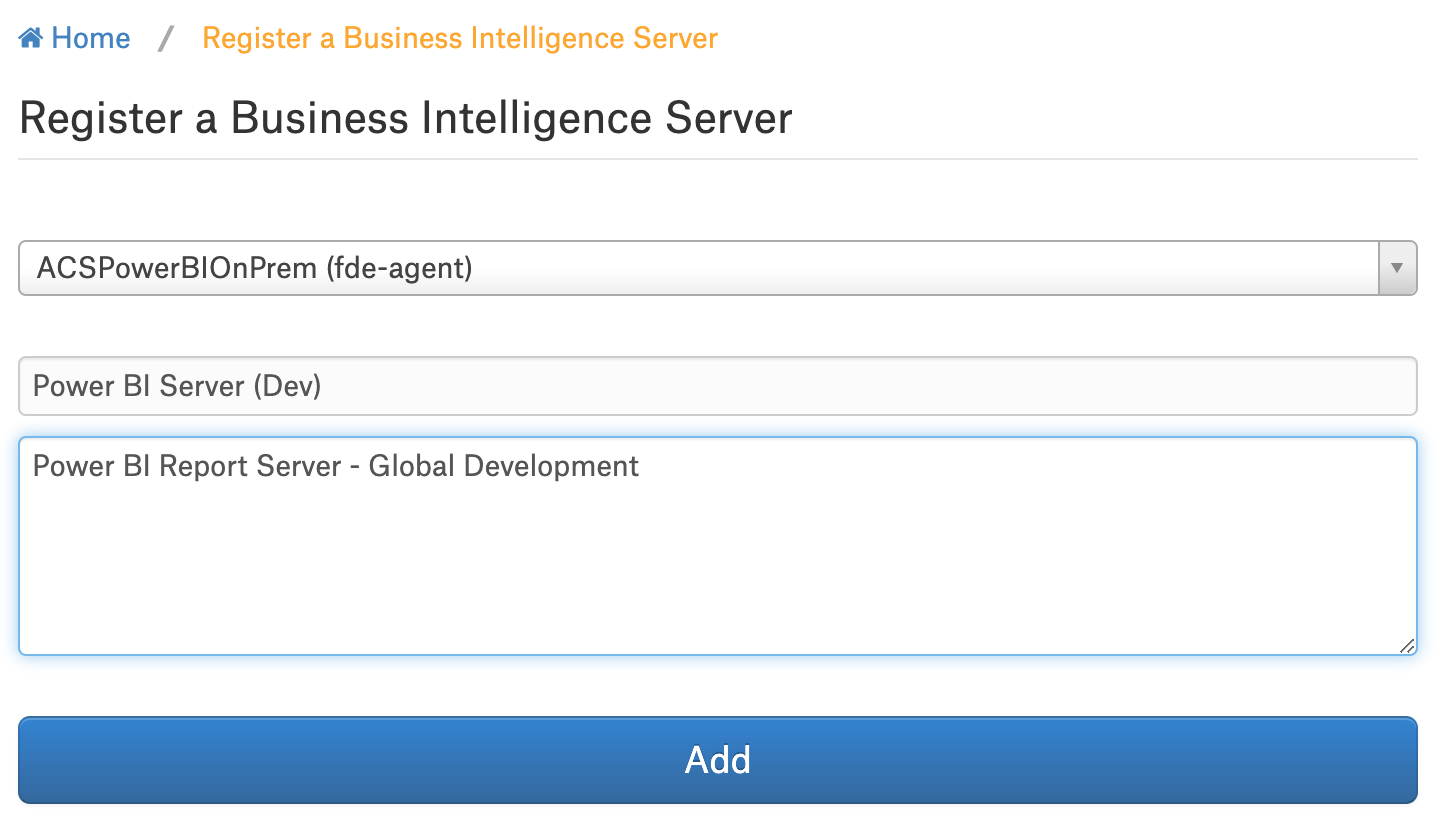Click the blue Add button
Image resolution: width=1450 pixels, height=830 pixels.
718,760
